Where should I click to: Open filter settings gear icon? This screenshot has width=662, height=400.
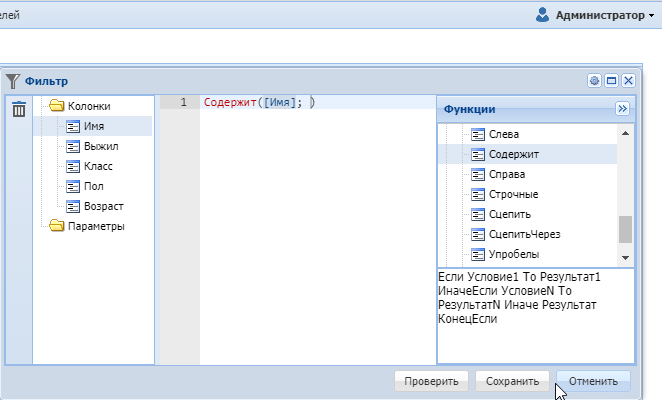594,81
